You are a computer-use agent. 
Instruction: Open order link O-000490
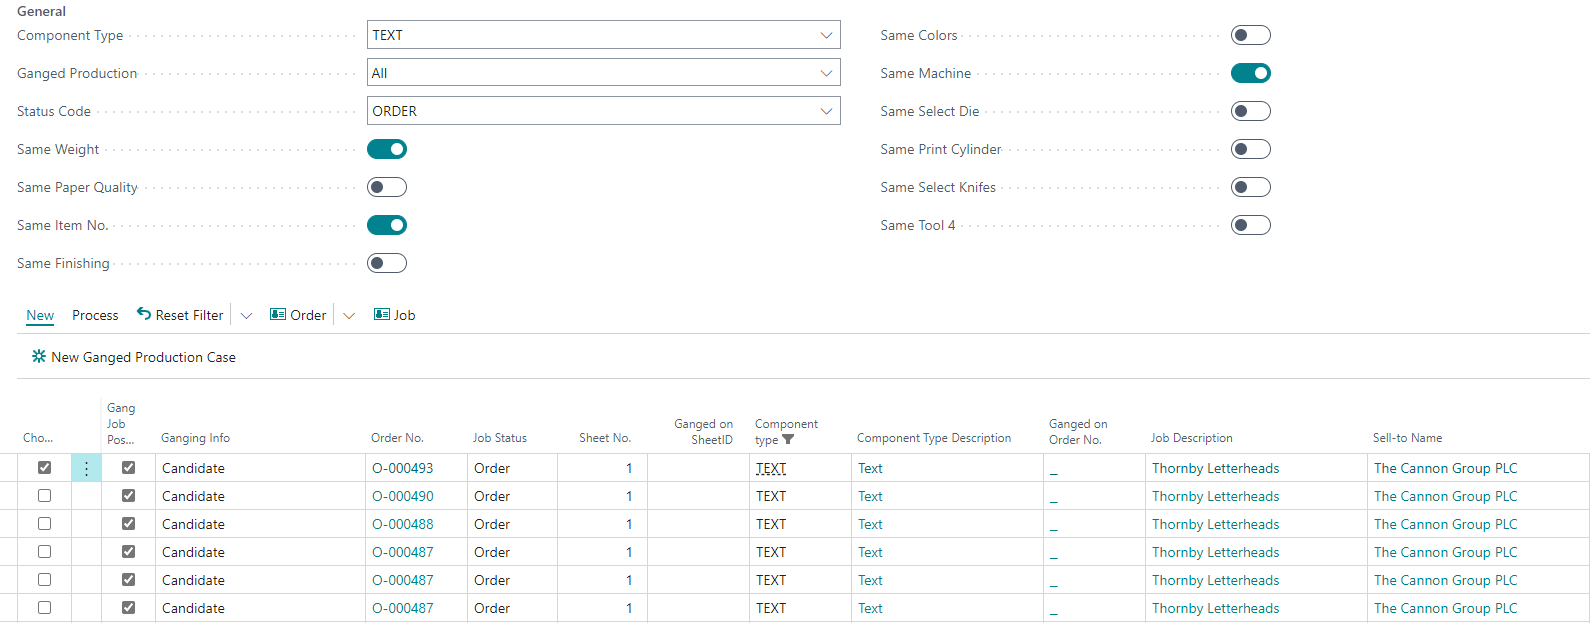[403, 496]
